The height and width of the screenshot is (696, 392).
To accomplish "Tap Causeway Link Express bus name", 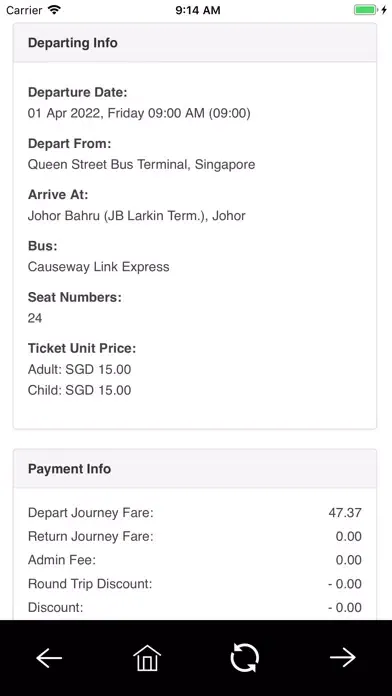I will pos(98,267).
